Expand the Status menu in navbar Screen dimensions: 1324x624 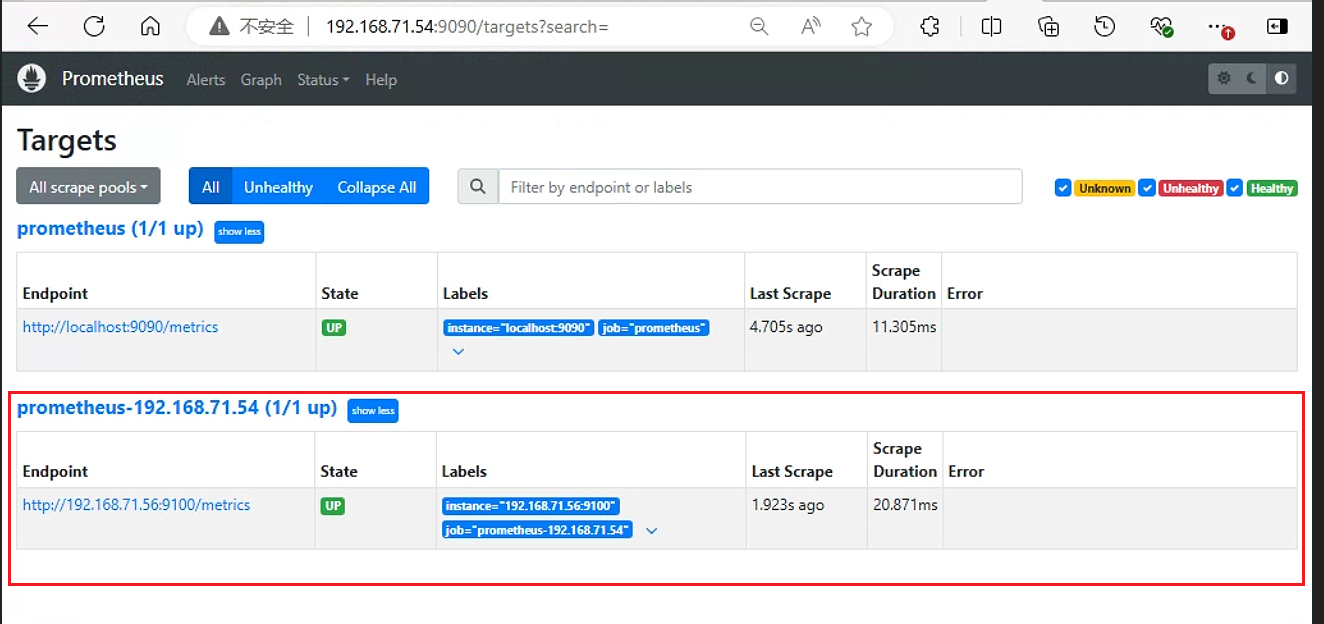(323, 80)
